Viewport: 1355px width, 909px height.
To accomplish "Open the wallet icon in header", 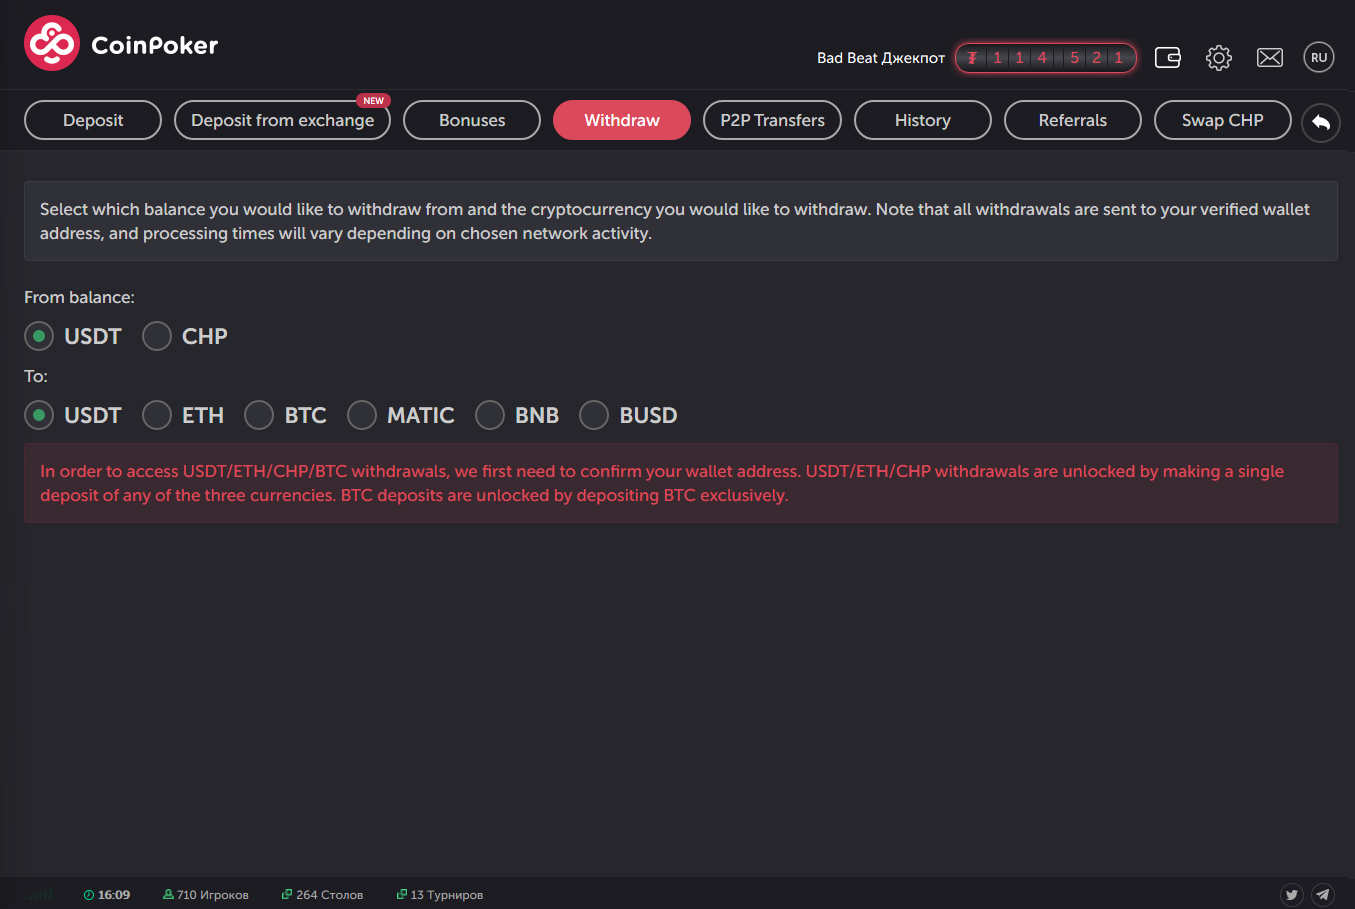I will [1167, 58].
